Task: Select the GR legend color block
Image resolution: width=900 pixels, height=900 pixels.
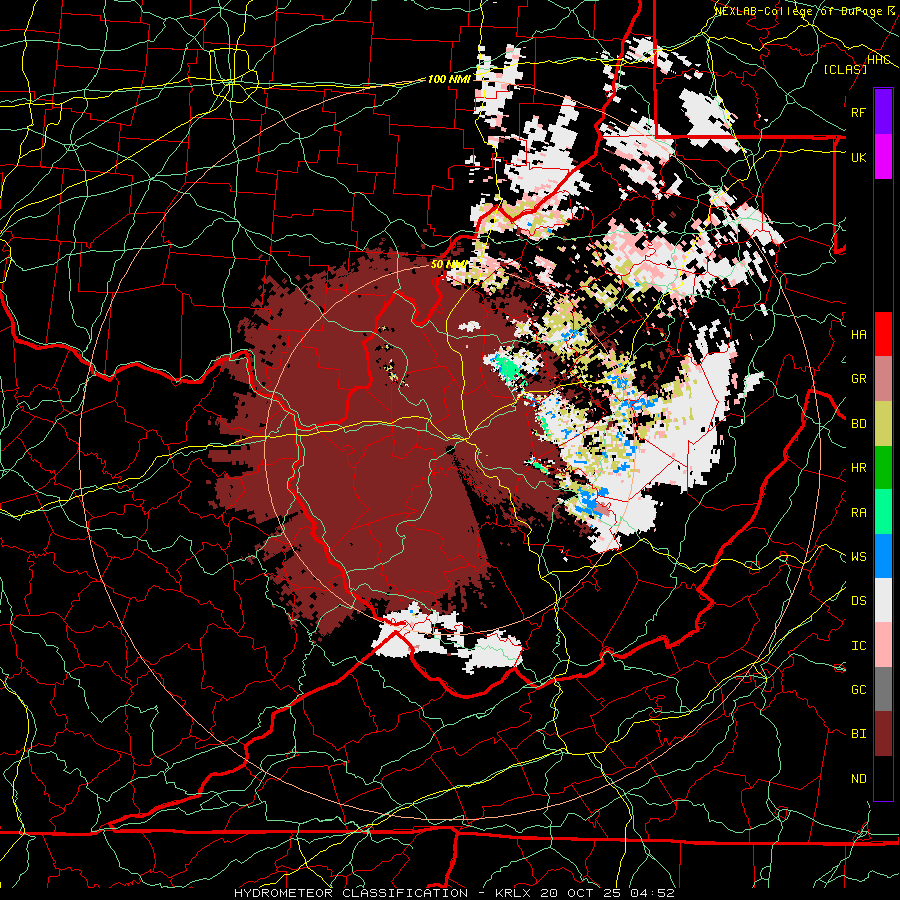Action: [883, 378]
